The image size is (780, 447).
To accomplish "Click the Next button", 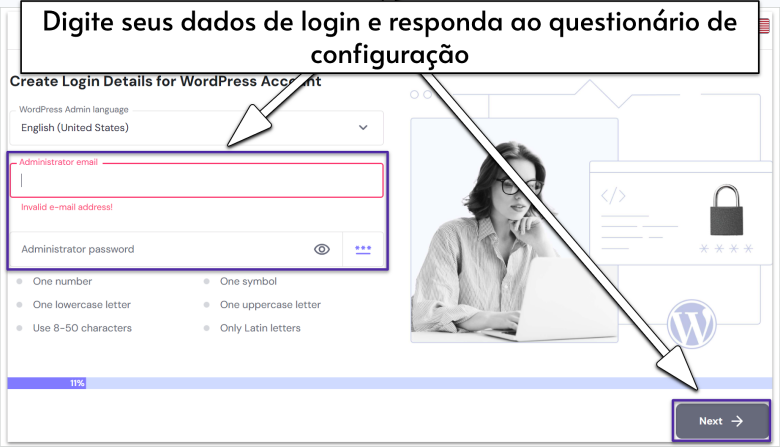I will (x=721, y=421).
